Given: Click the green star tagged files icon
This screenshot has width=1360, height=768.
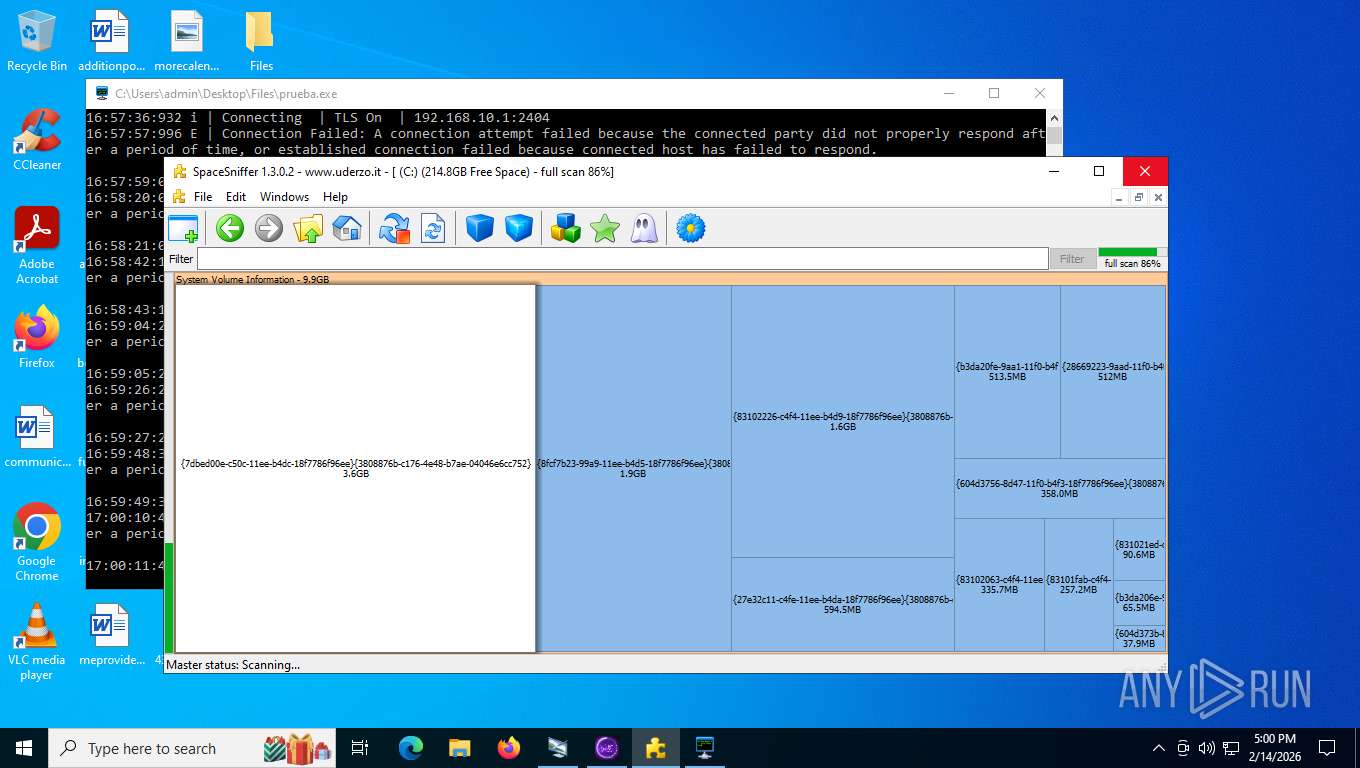Looking at the screenshot, I should [605, 228].
